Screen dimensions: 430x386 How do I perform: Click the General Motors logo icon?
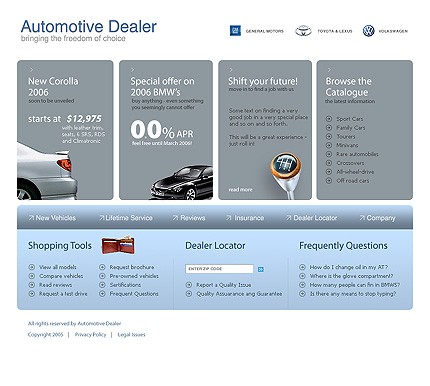coord(235,31)
